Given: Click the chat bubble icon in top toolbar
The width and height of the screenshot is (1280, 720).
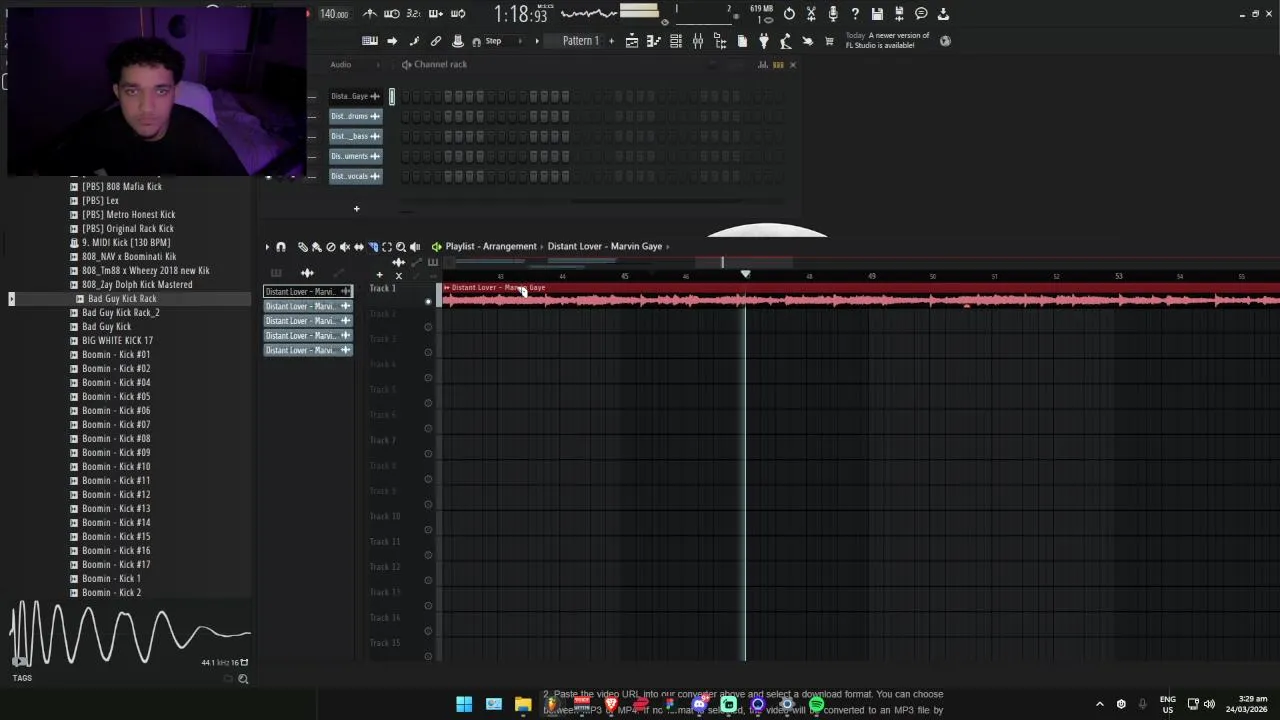Looking at the screenshot, I should 921,14.
